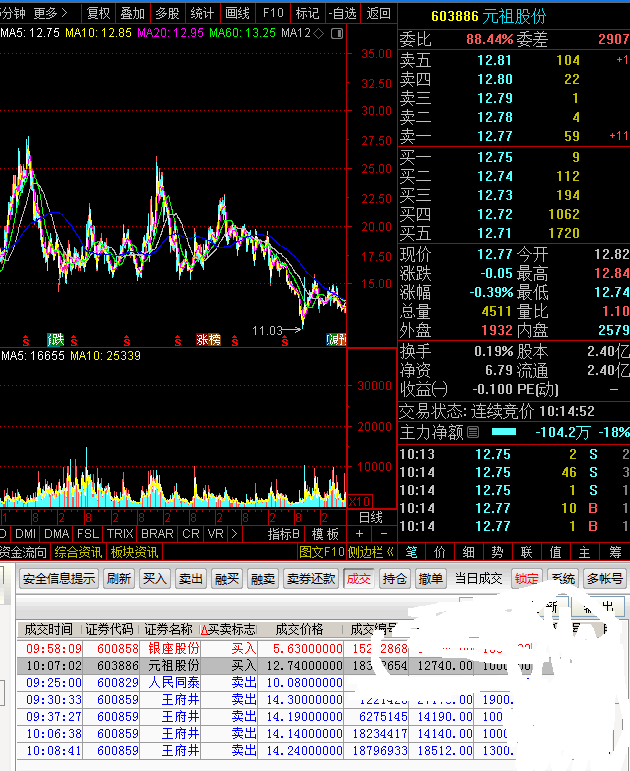Select the 势 trend tab
The image size is (630, 771).
pos(497,553)
